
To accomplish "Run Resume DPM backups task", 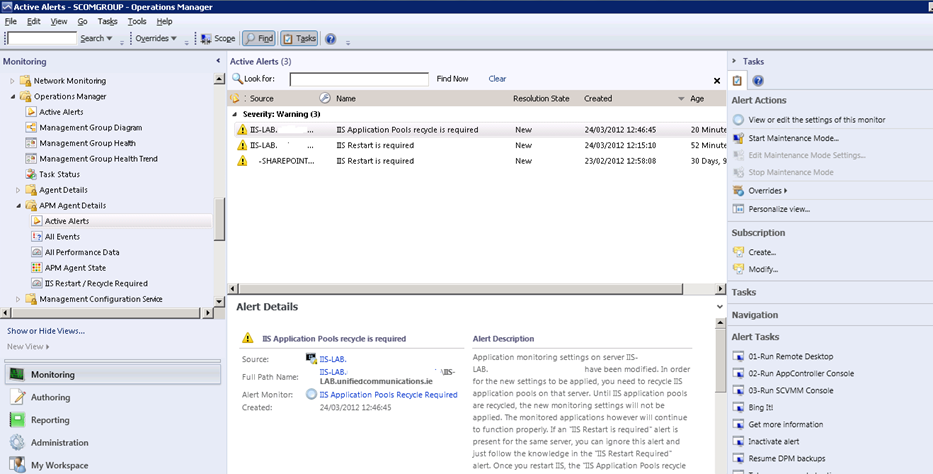I will coord(787,459).
